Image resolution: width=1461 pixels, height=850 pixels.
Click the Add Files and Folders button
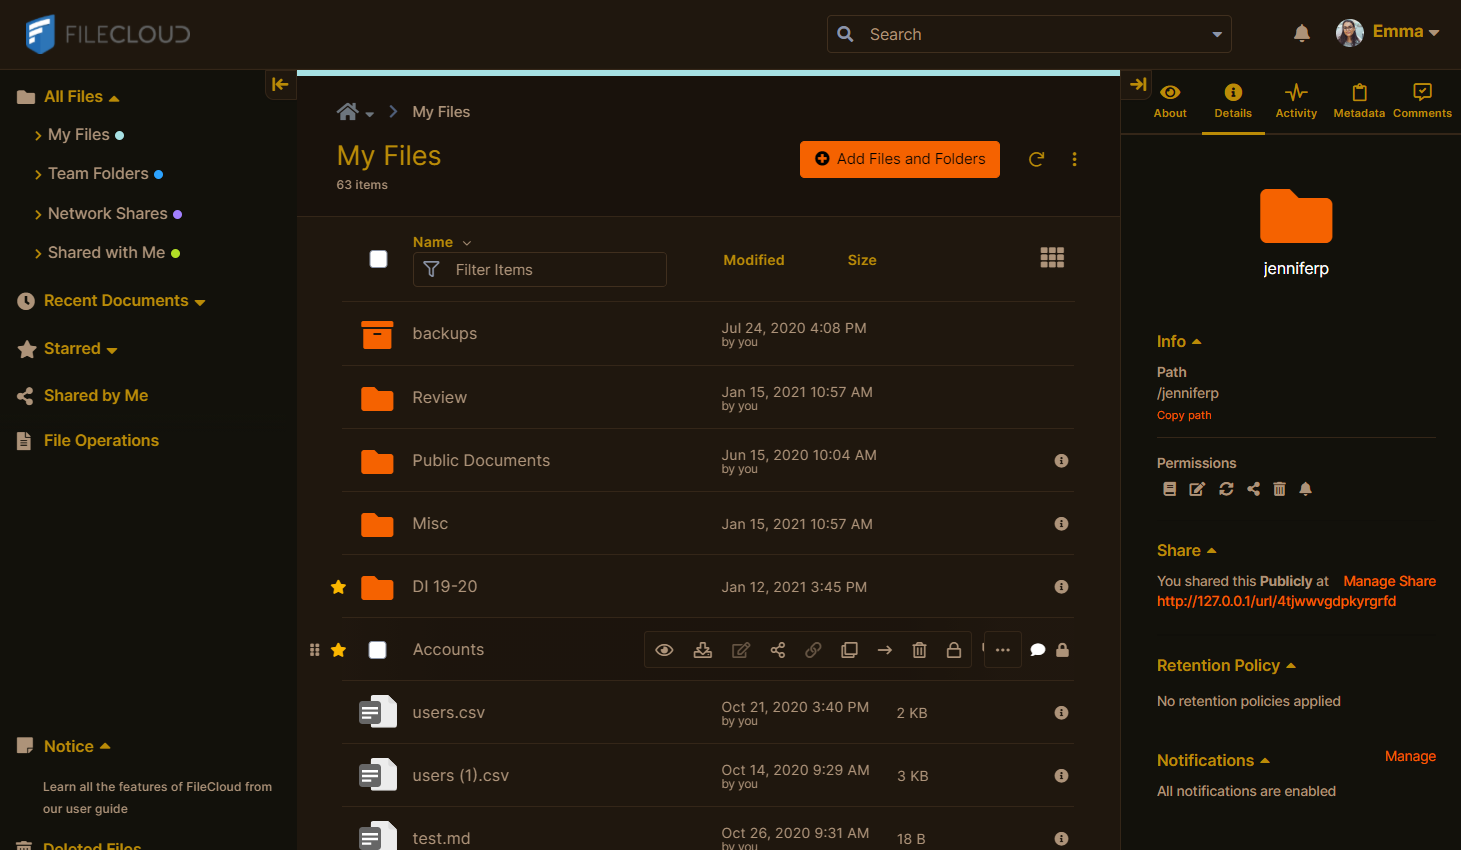(899, 159)
